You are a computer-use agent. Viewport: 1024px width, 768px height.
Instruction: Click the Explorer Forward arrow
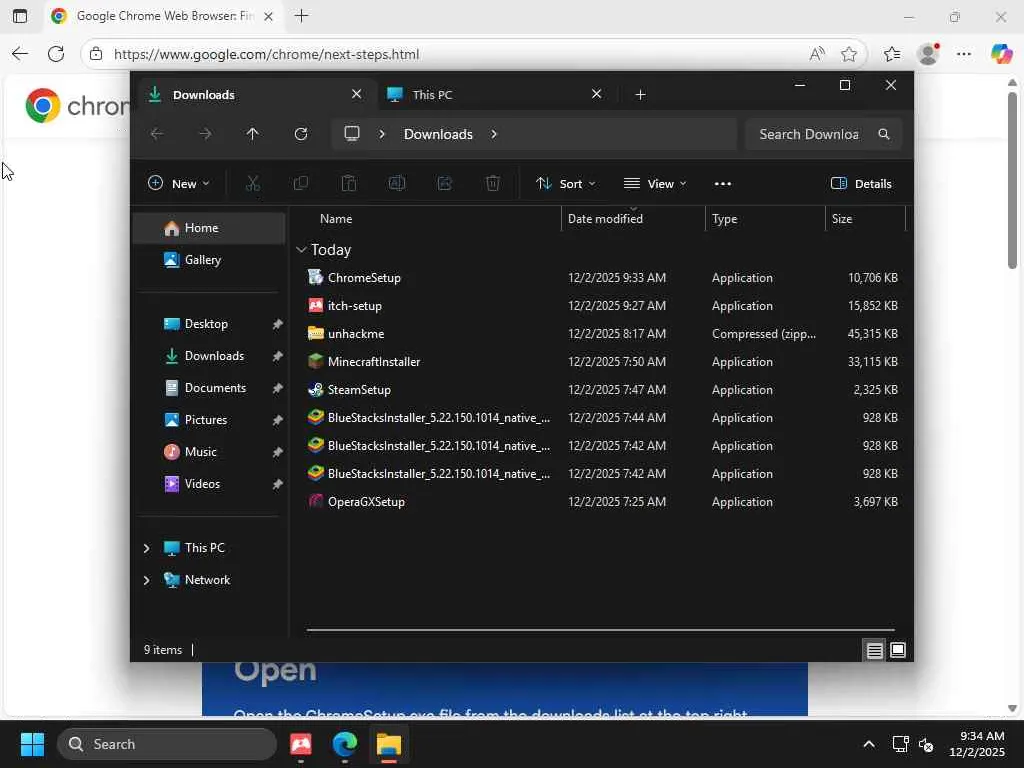205,134
